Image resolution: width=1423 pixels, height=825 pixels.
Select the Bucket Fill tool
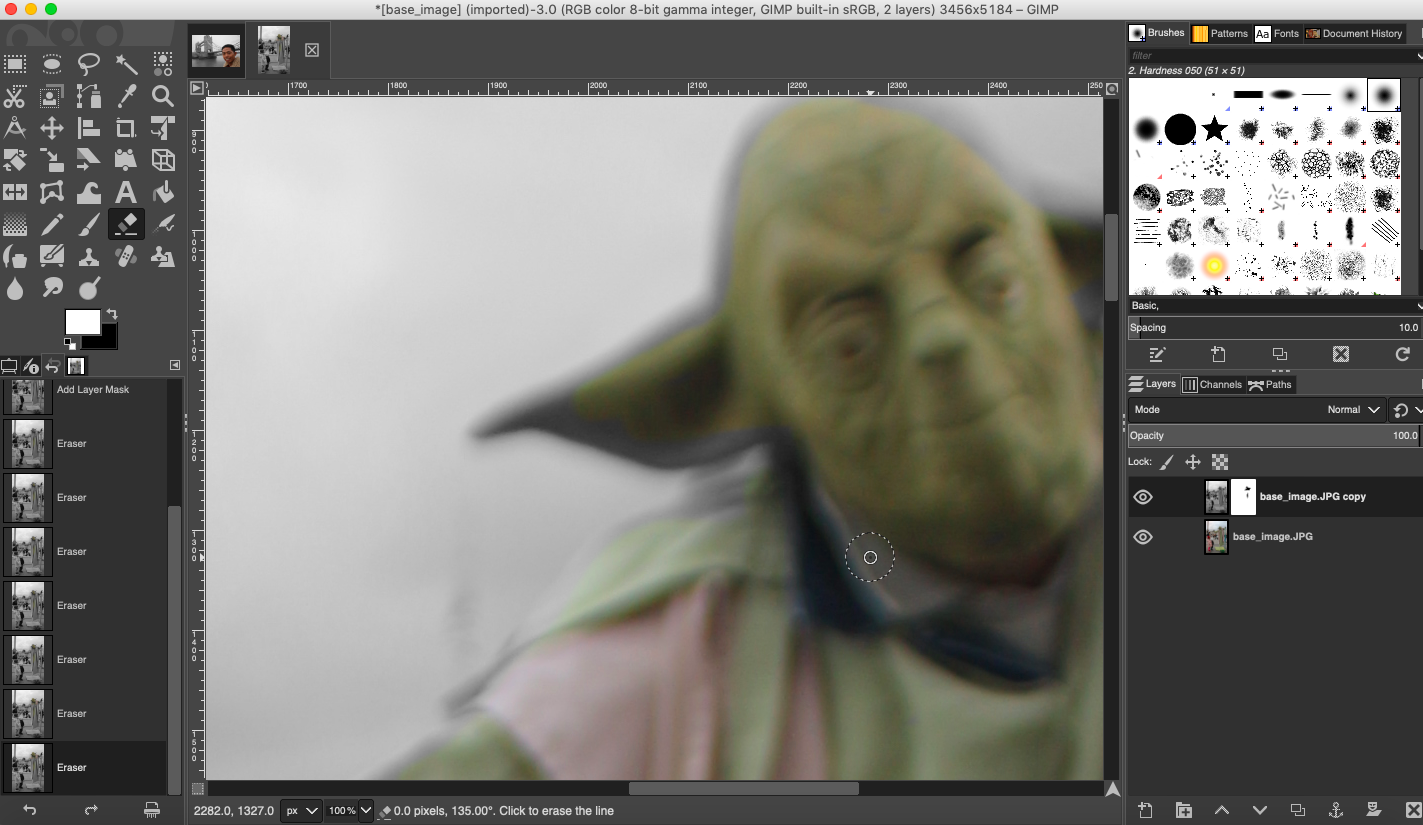point(163,192)
